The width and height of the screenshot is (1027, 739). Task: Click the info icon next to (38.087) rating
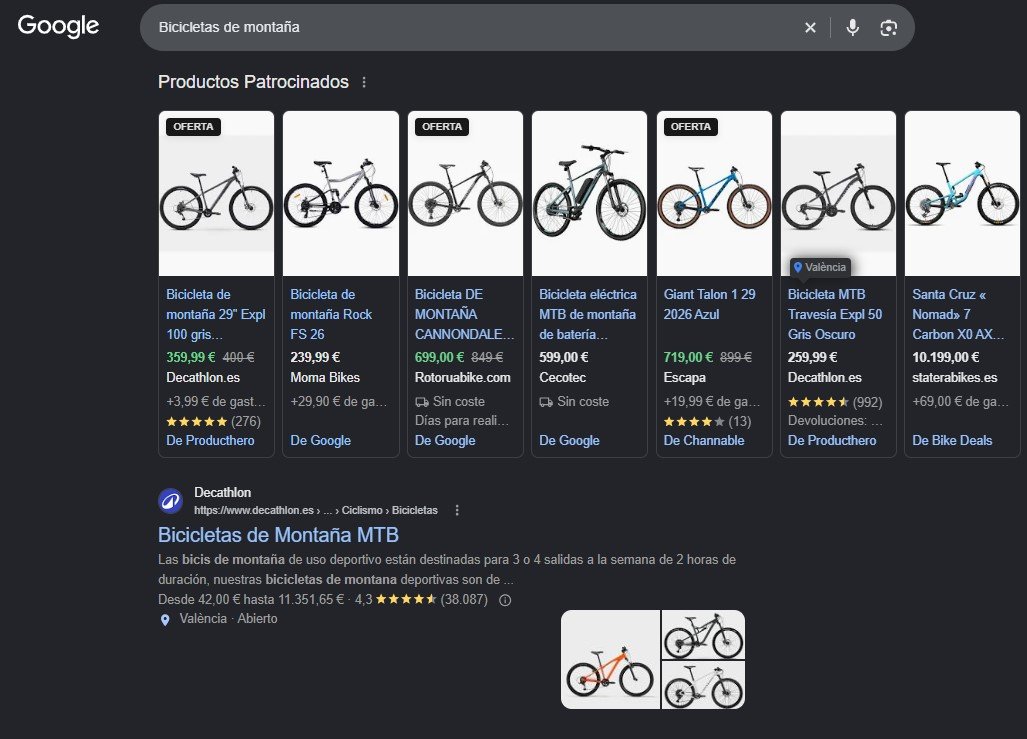(505, 600)
